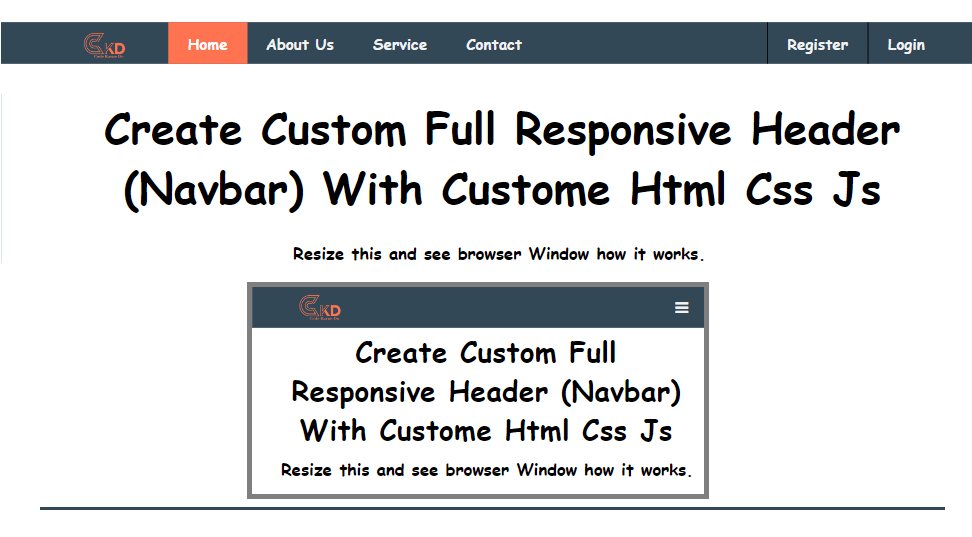This screenshot has width=972, height=537.
Task: Go to the Service menu item
Action: 400,44
